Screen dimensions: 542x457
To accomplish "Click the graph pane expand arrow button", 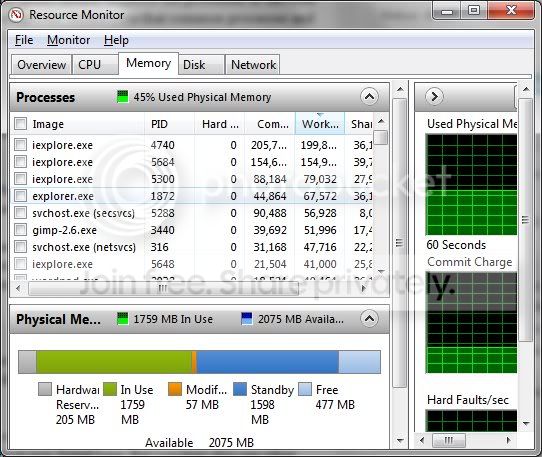I will pos(434,96).
